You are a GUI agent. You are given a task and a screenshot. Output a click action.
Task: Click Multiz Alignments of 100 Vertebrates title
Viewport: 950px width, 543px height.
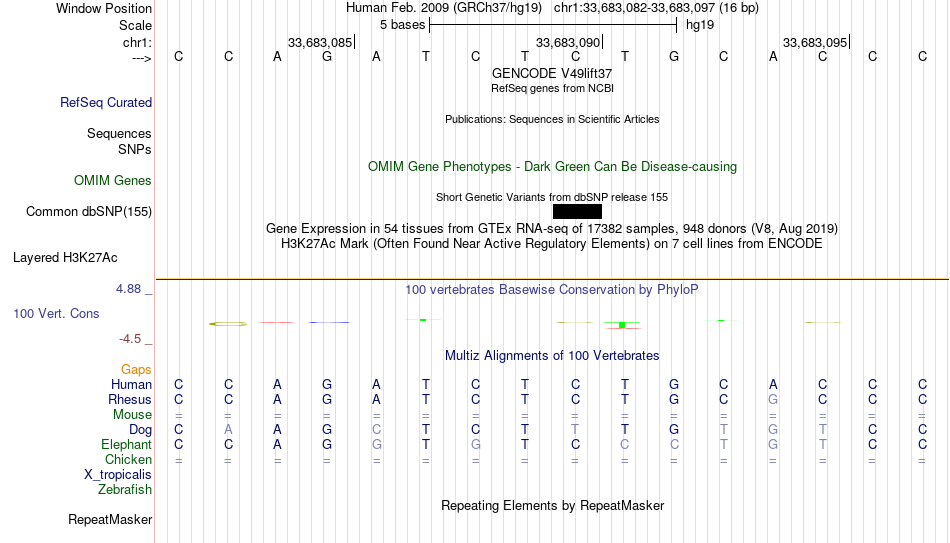(552, 356)
